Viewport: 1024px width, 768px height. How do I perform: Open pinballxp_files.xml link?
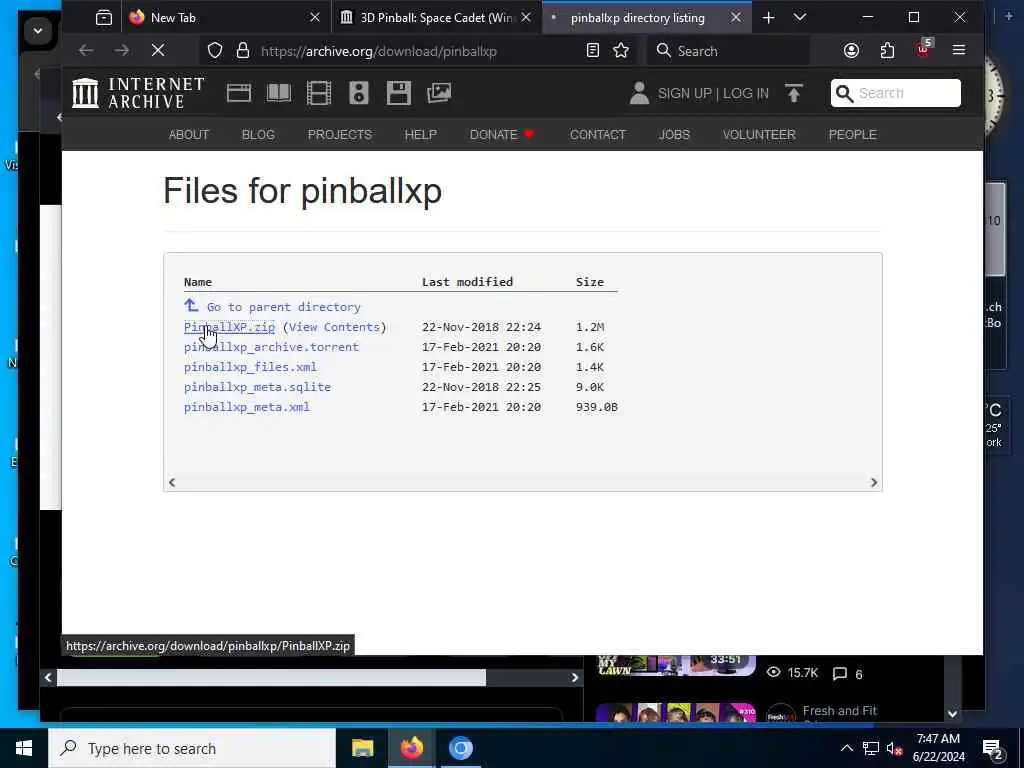click(250, 367)
